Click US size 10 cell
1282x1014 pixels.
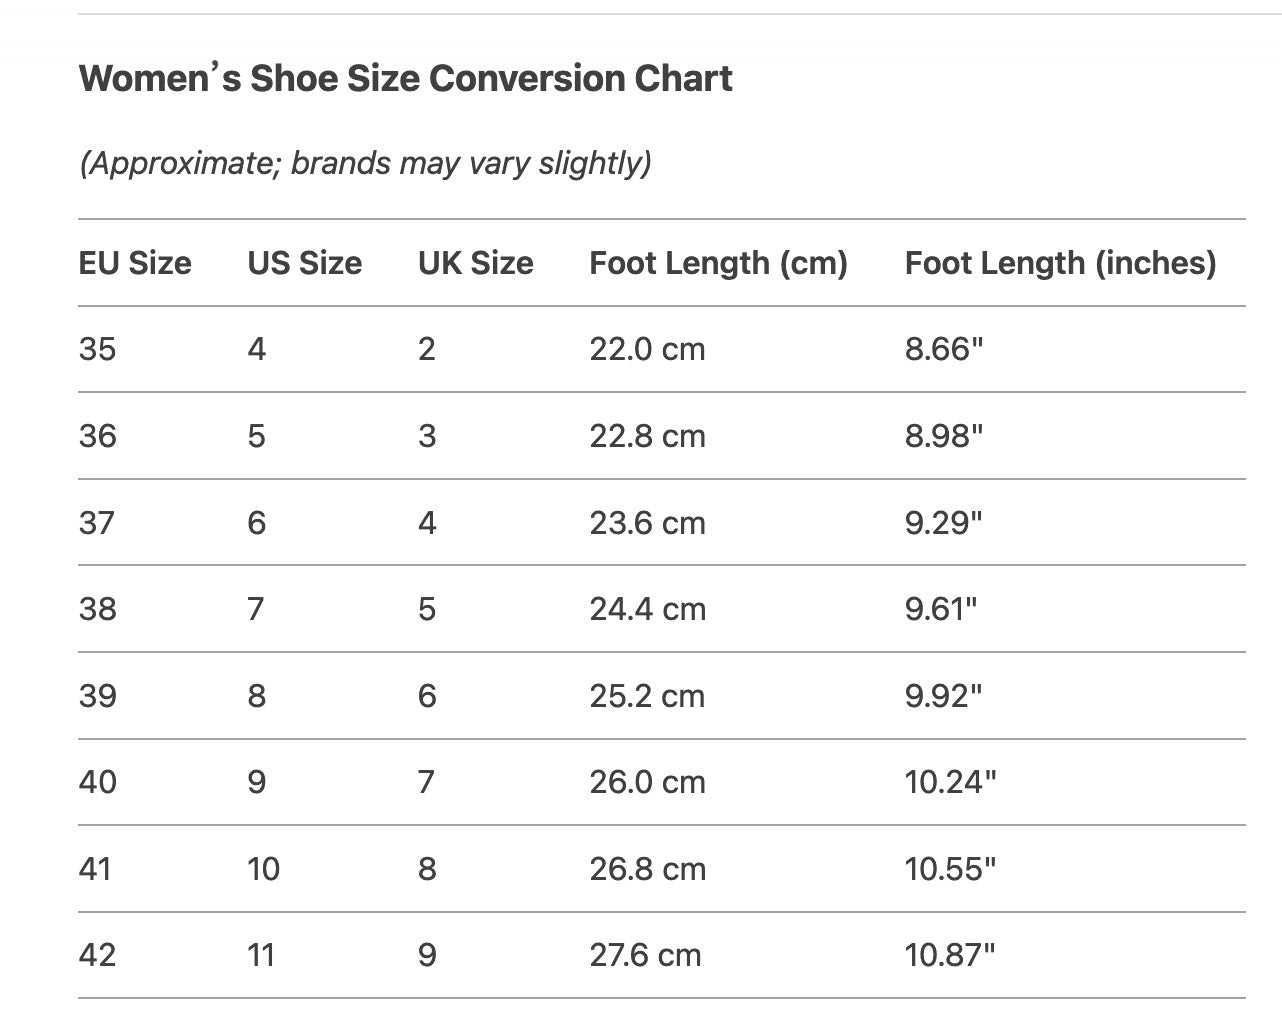263,869
